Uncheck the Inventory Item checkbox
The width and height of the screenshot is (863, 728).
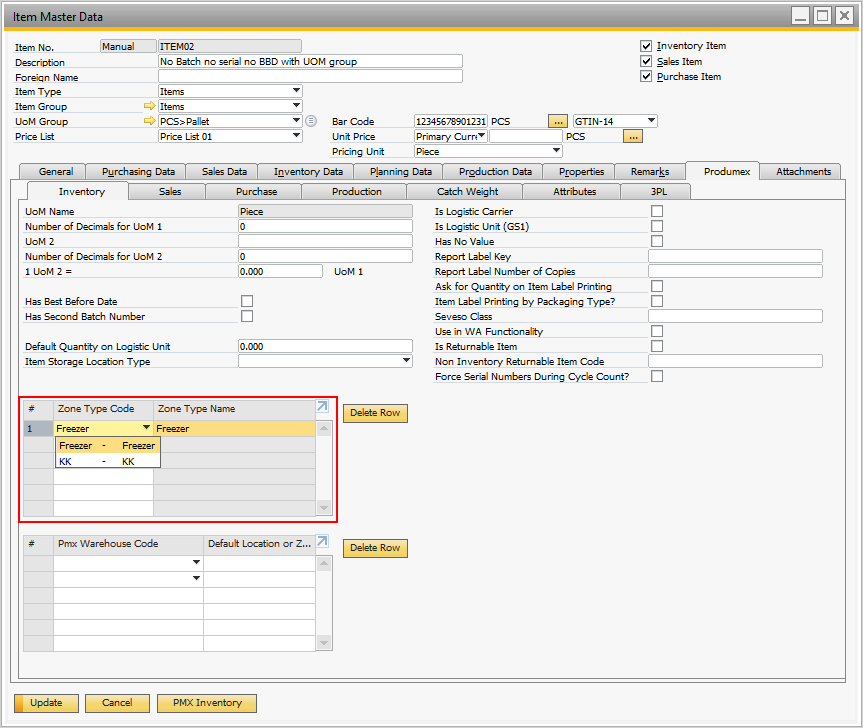point(646,46)
